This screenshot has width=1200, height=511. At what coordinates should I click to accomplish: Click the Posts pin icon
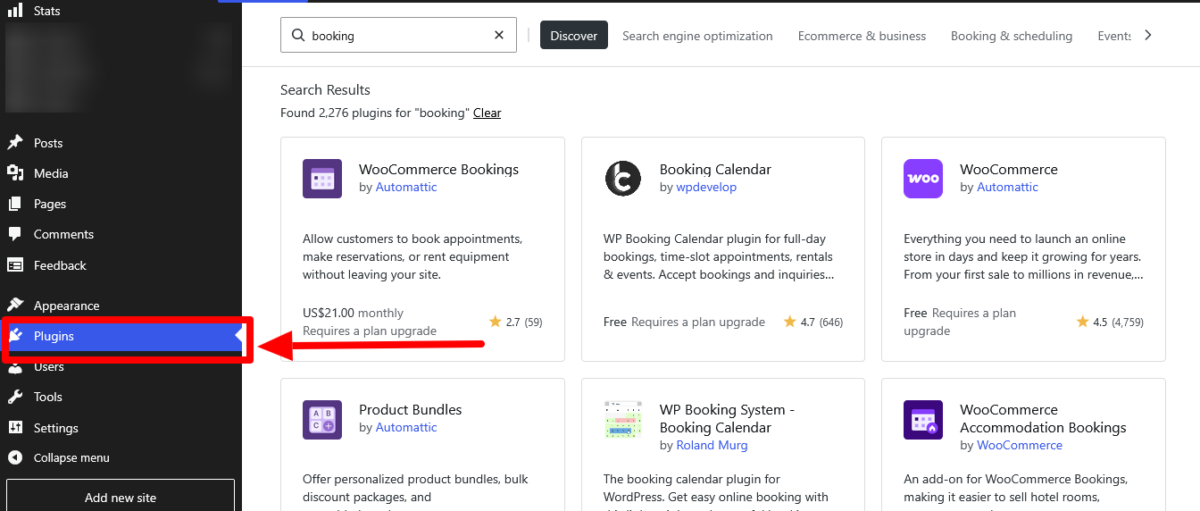pyautogui.click(x=15, y=143)
